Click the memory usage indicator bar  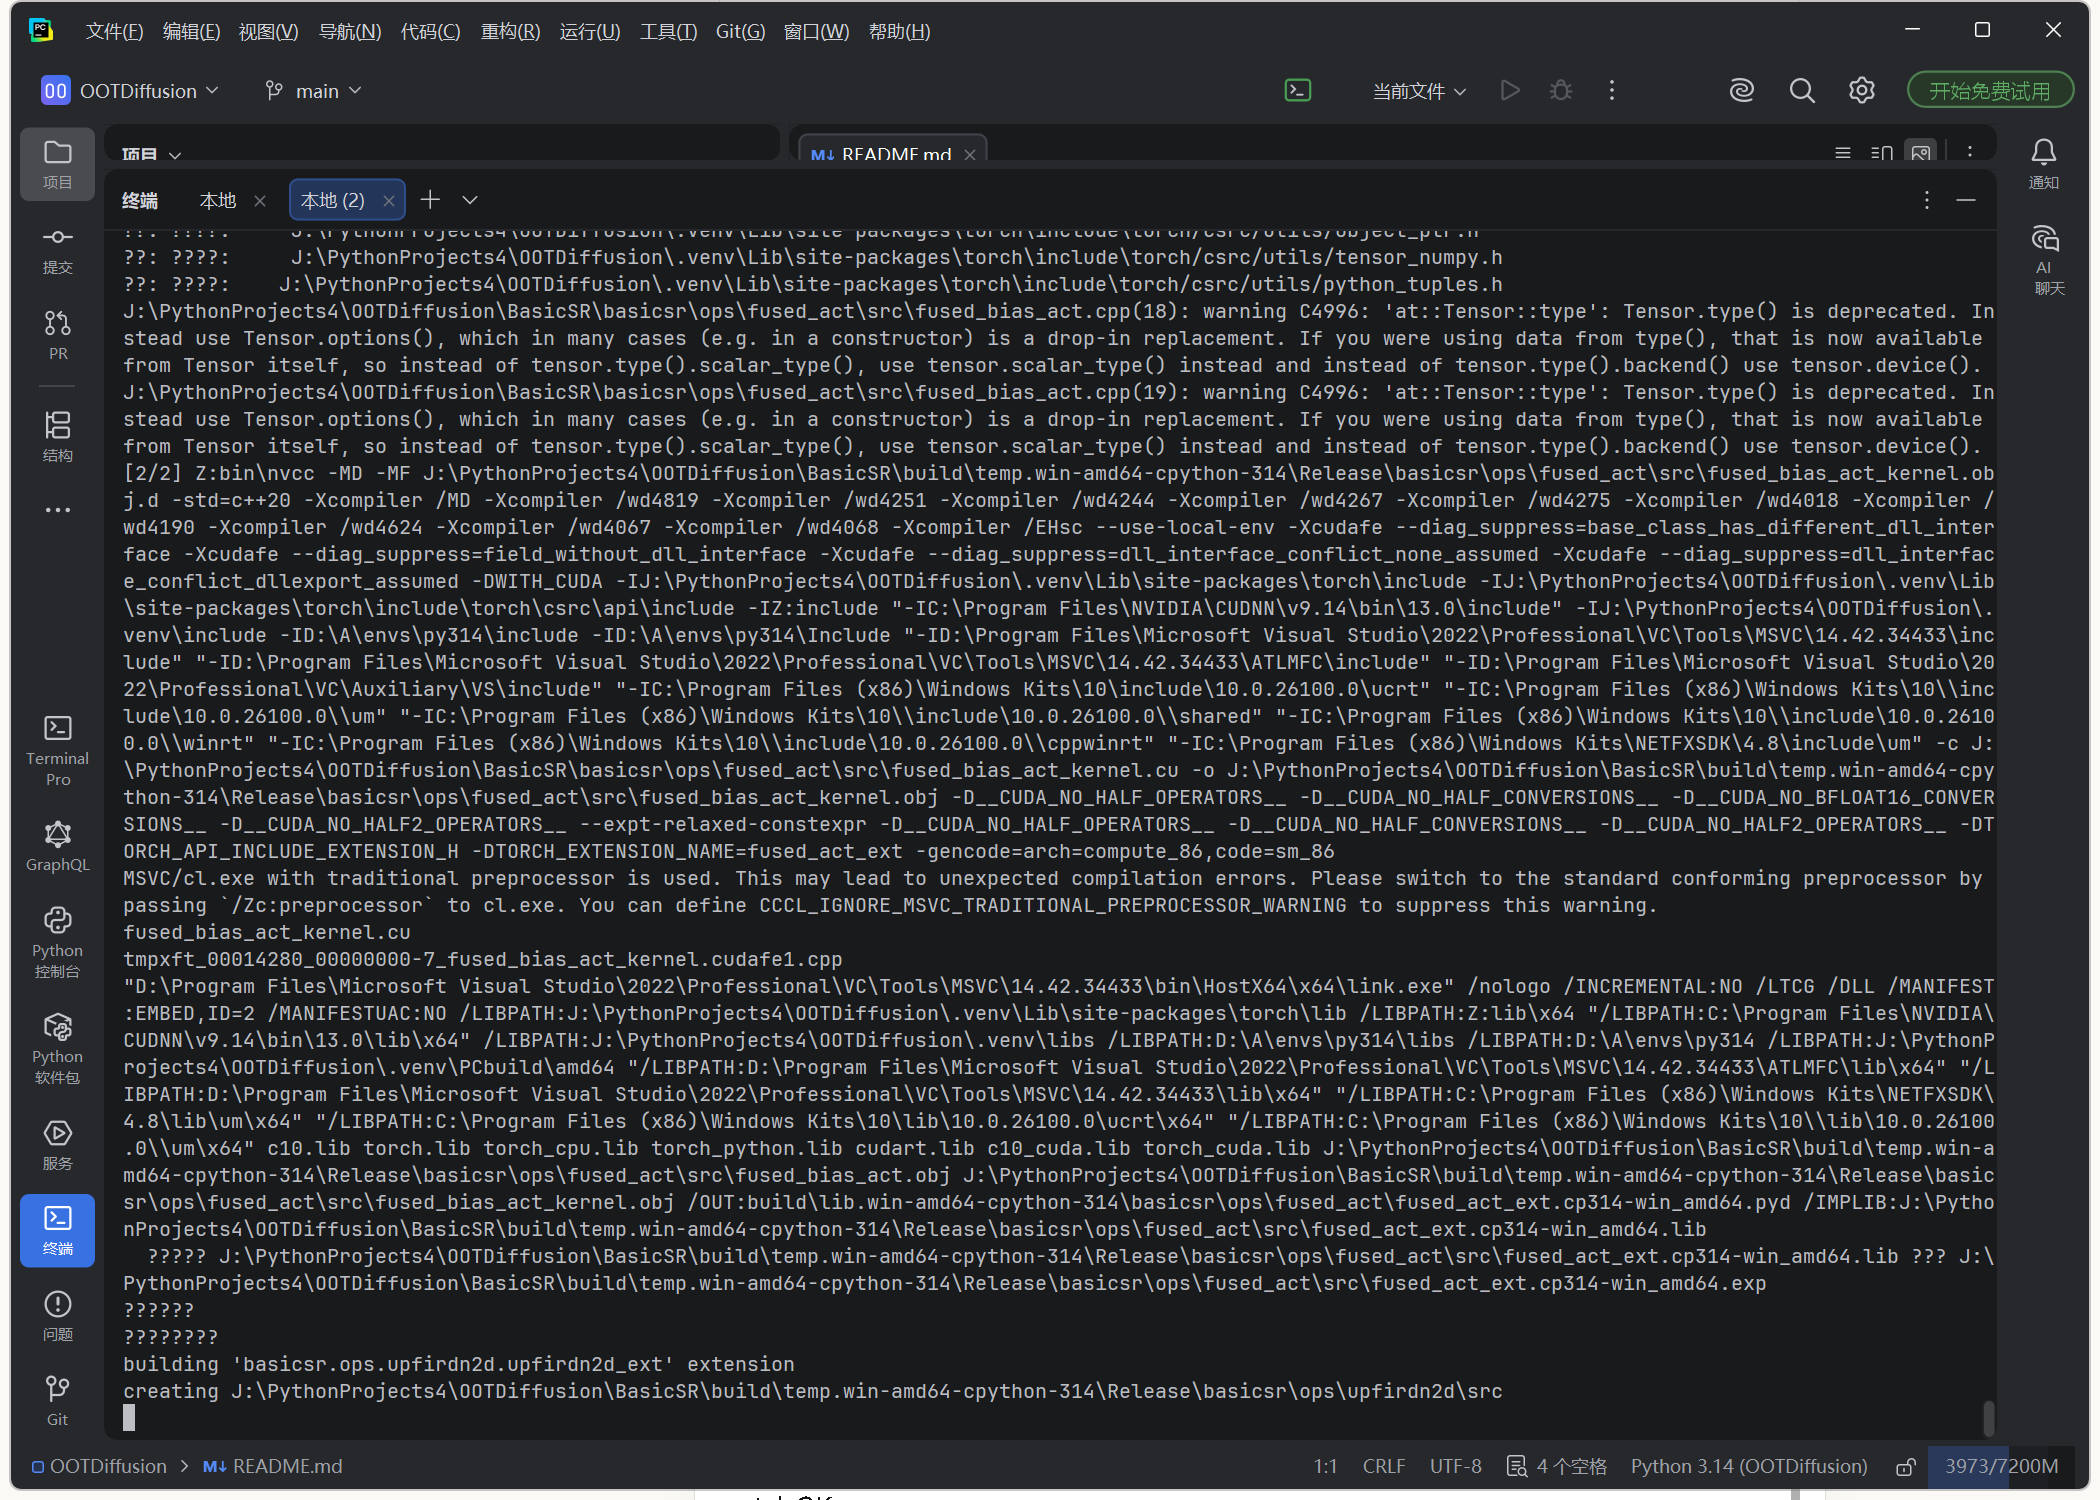click(x=2000, y=1466)
